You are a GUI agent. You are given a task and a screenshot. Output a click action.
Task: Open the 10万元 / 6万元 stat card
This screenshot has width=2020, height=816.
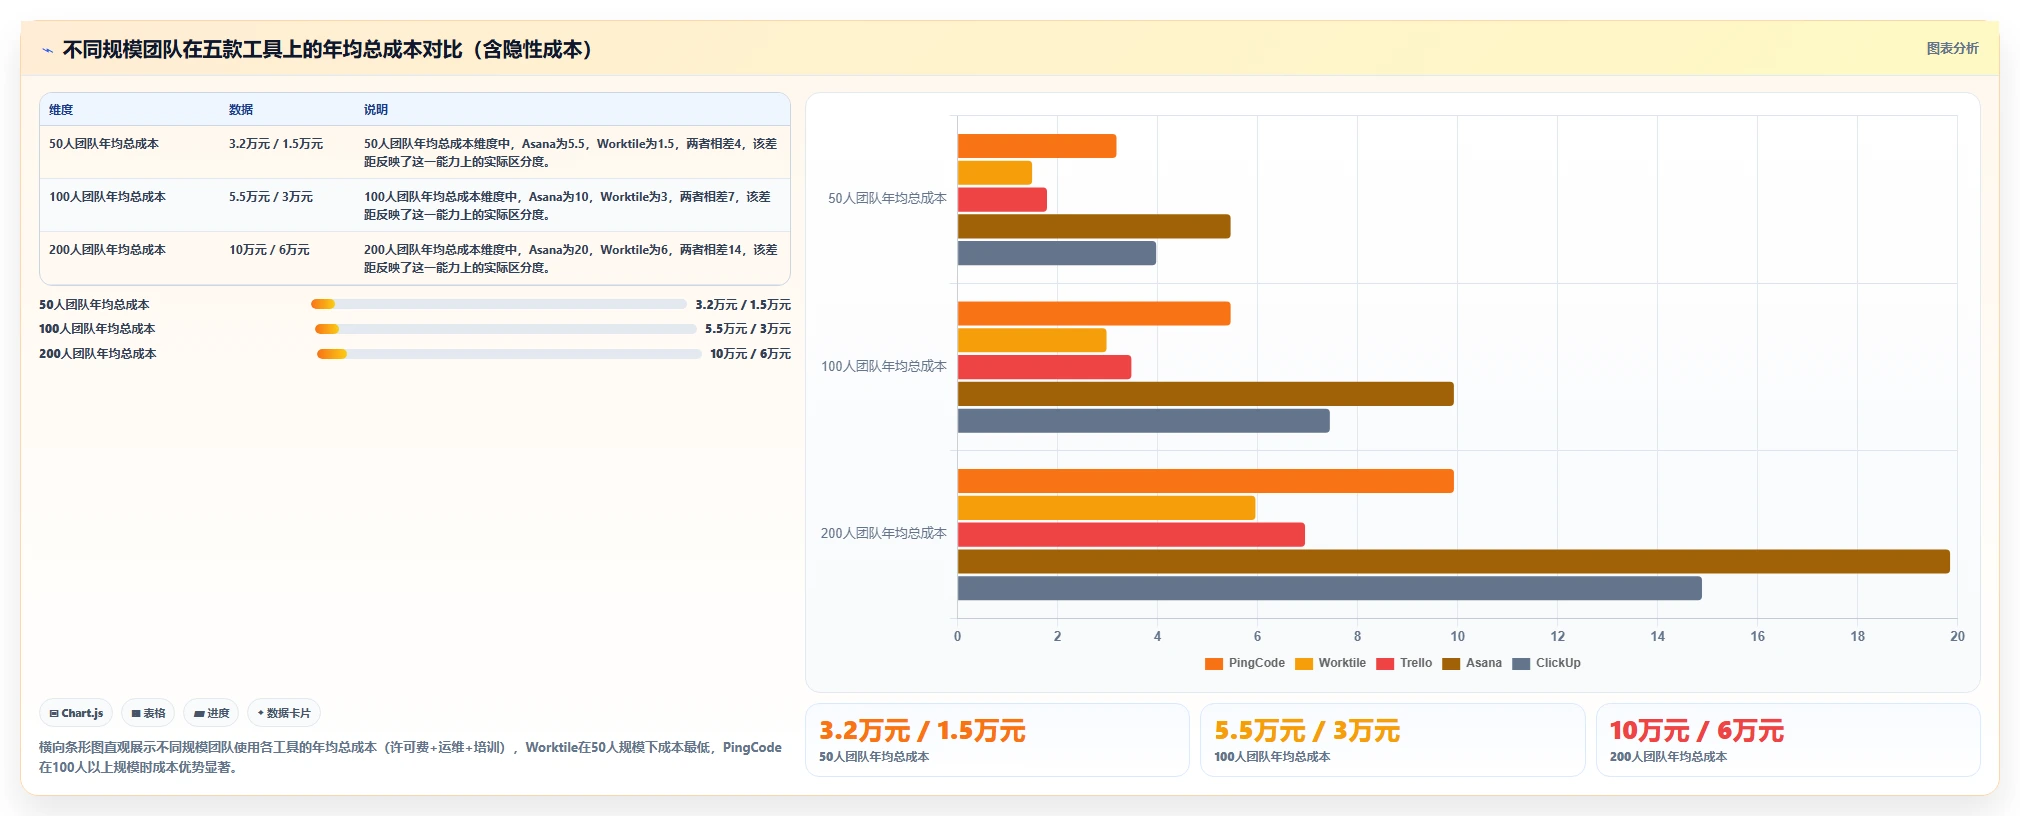point(1788,740)
